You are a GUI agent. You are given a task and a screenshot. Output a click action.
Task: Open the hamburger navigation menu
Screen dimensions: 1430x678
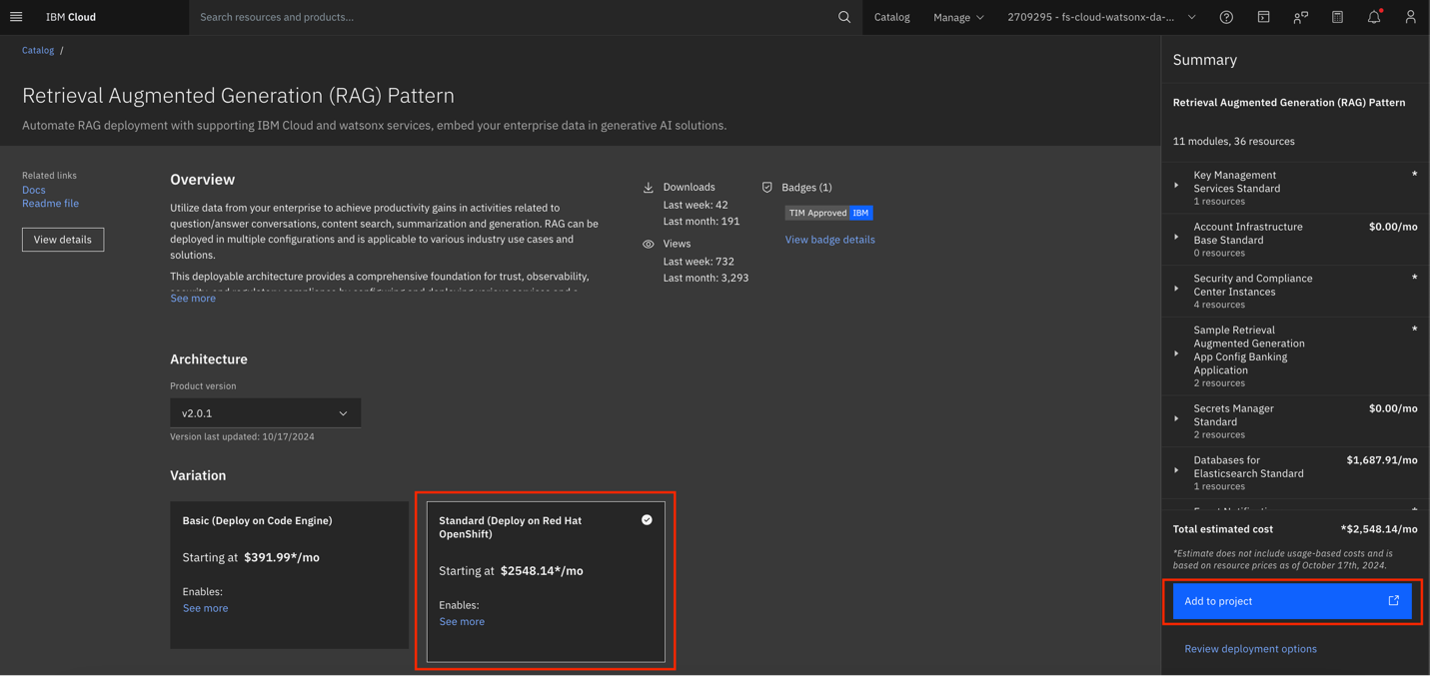pos(16,17)
